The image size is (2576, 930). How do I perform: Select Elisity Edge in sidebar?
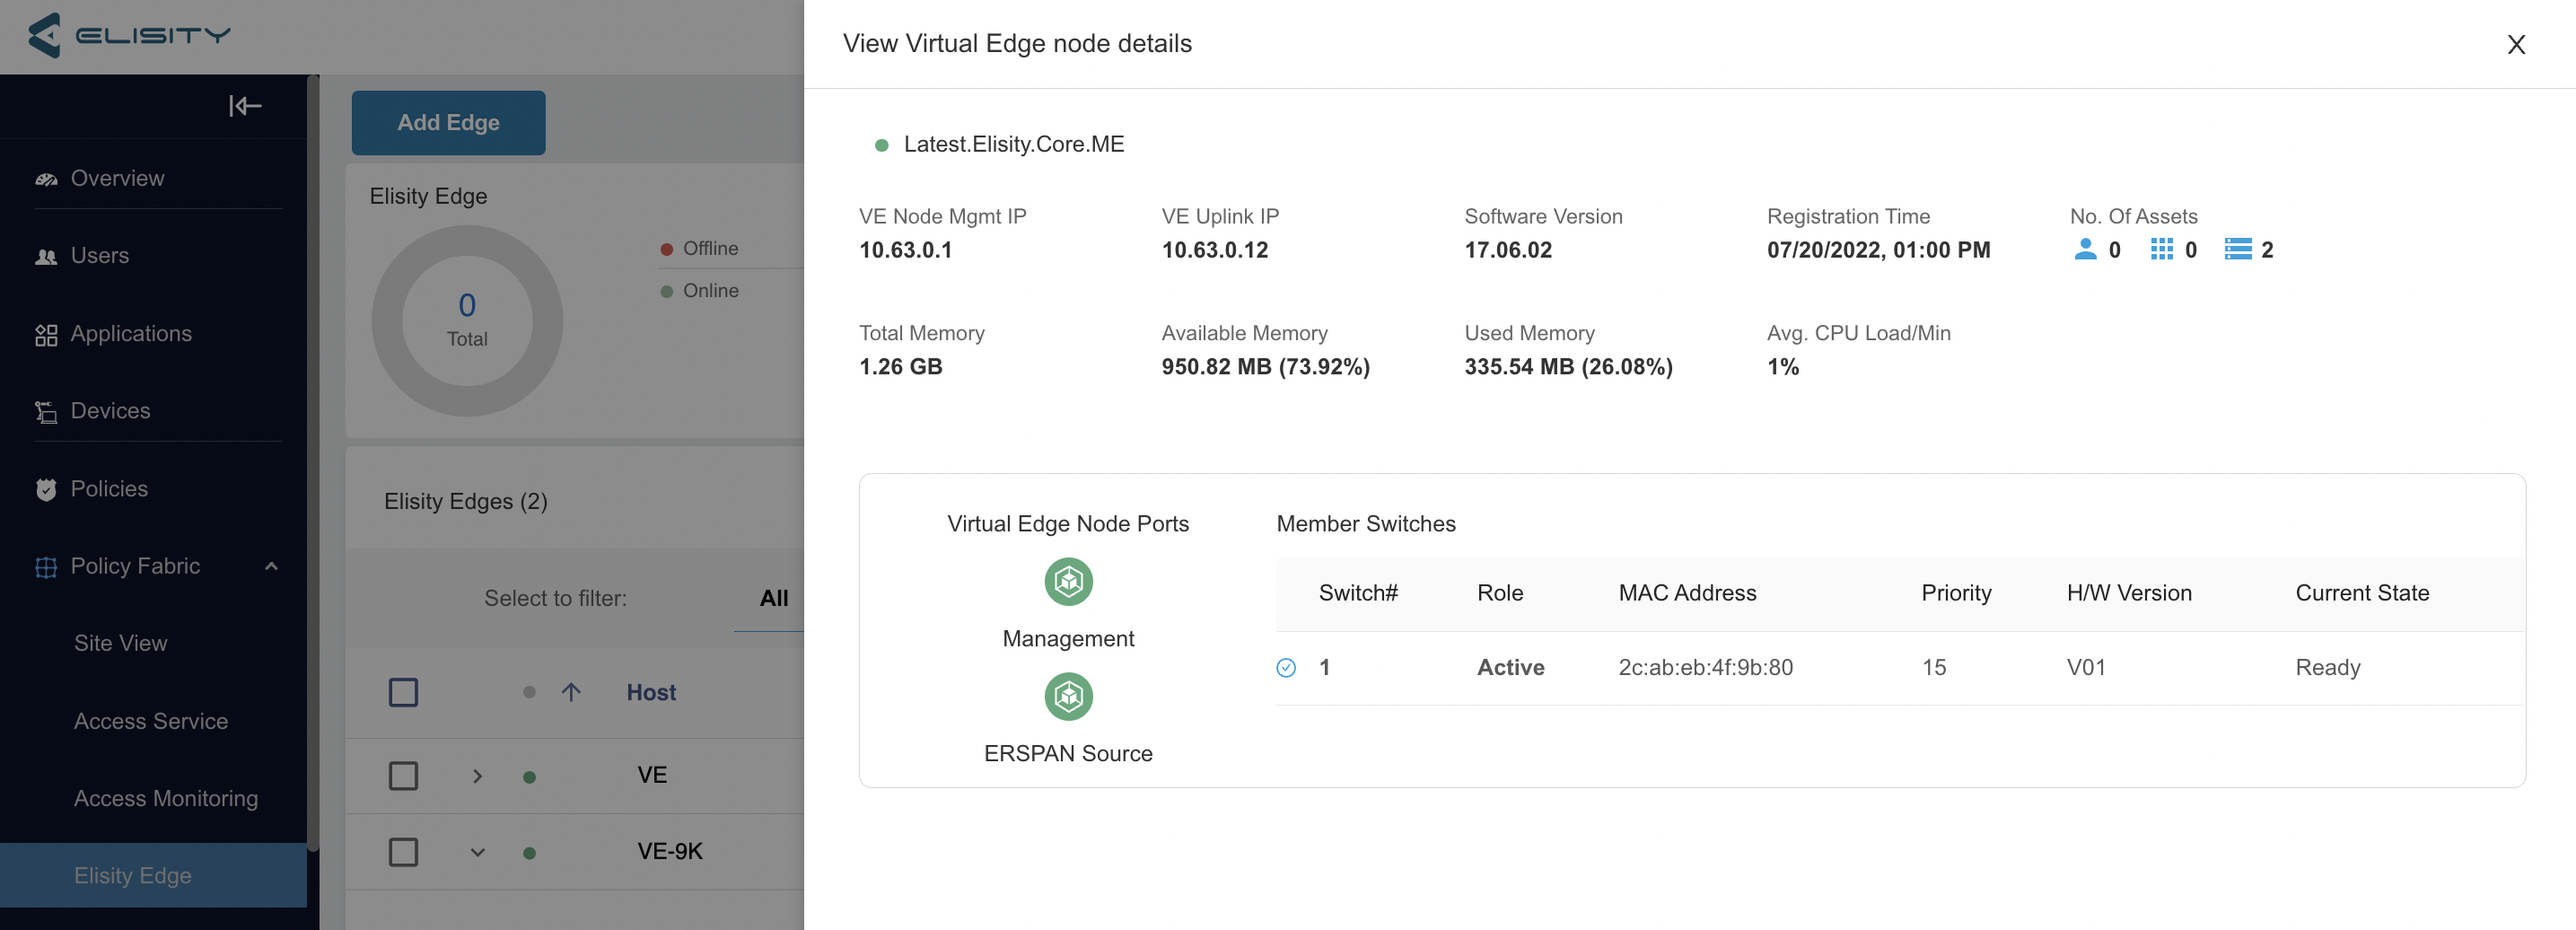[153, 875]
